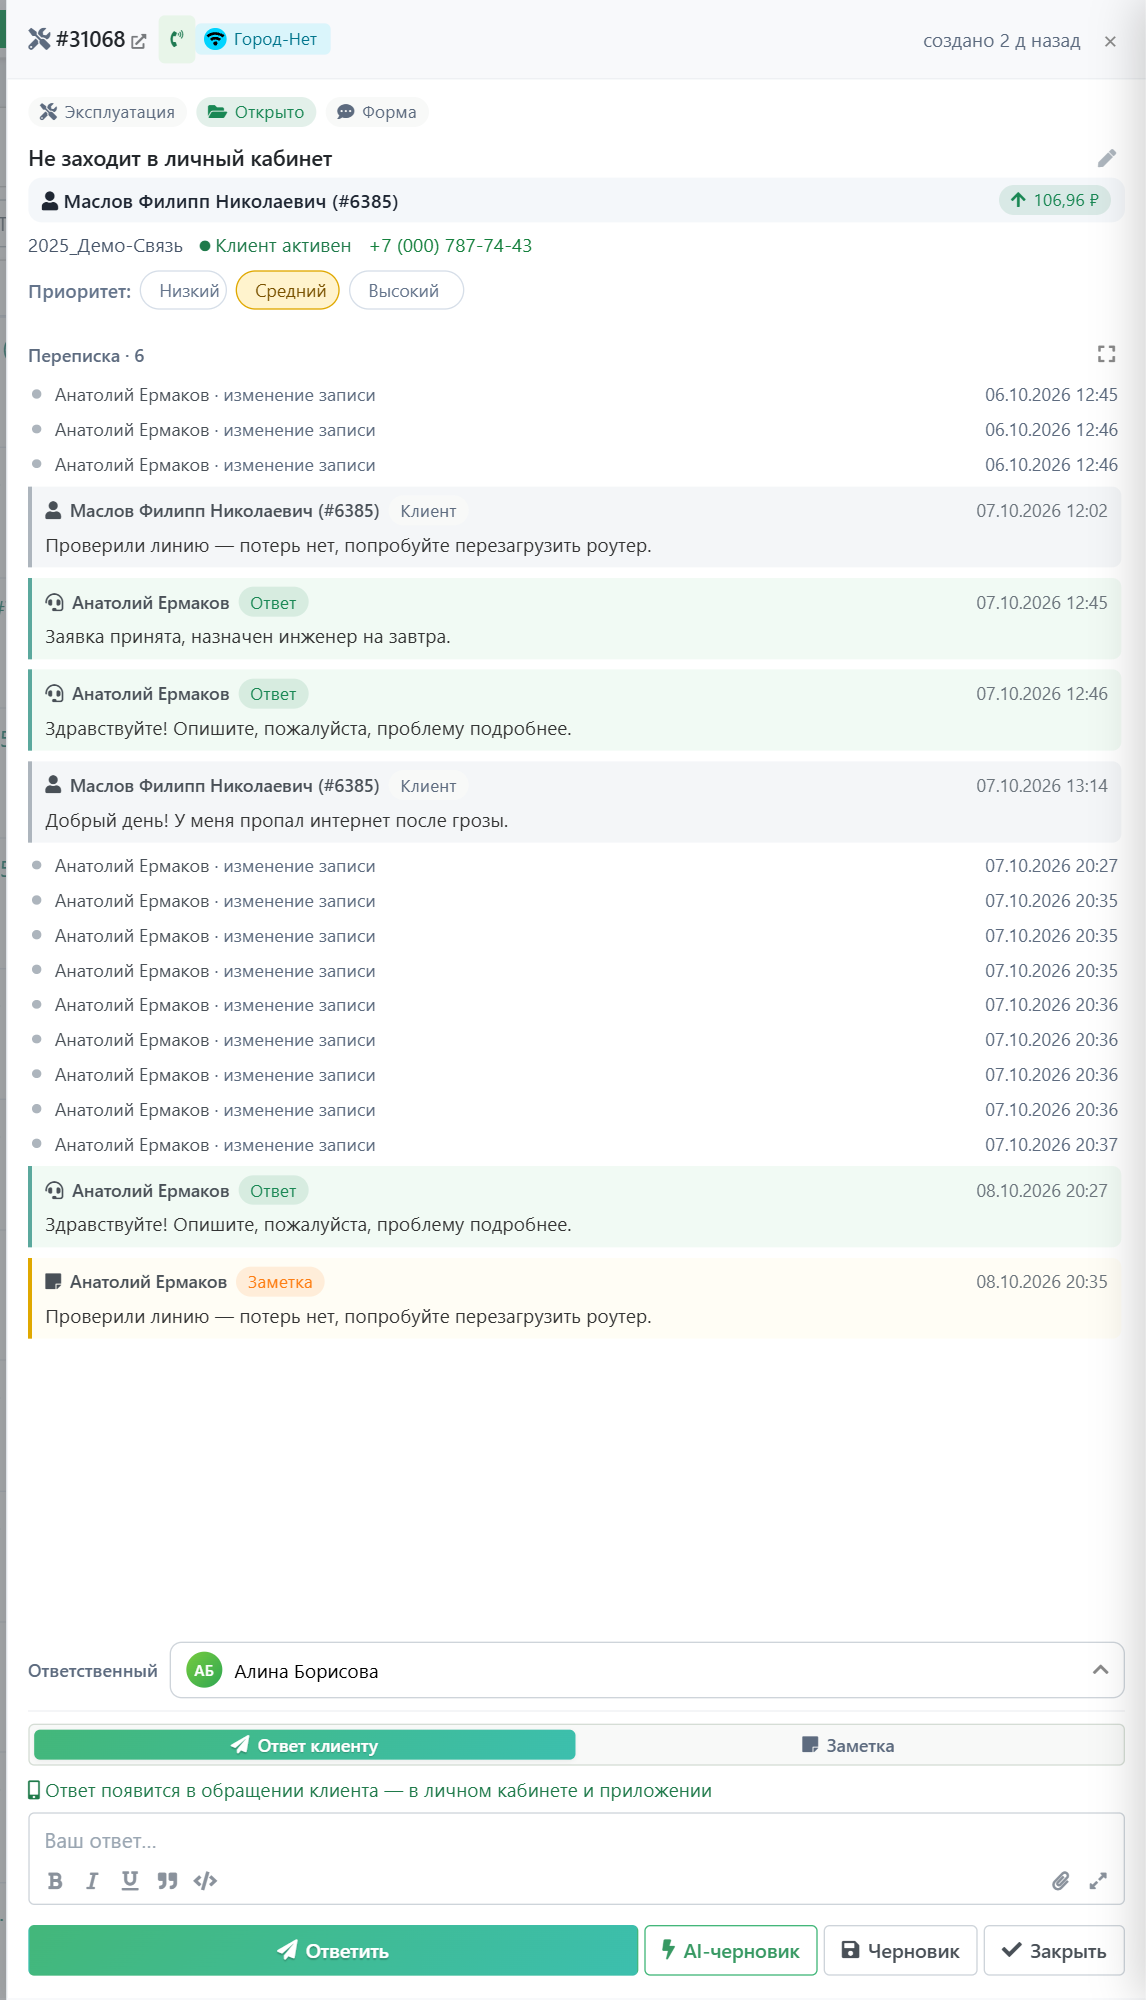Apply underline formatting in reply editor
The height and width of the screenshot is (2000, 1146).
click(x=130, y=1881)
